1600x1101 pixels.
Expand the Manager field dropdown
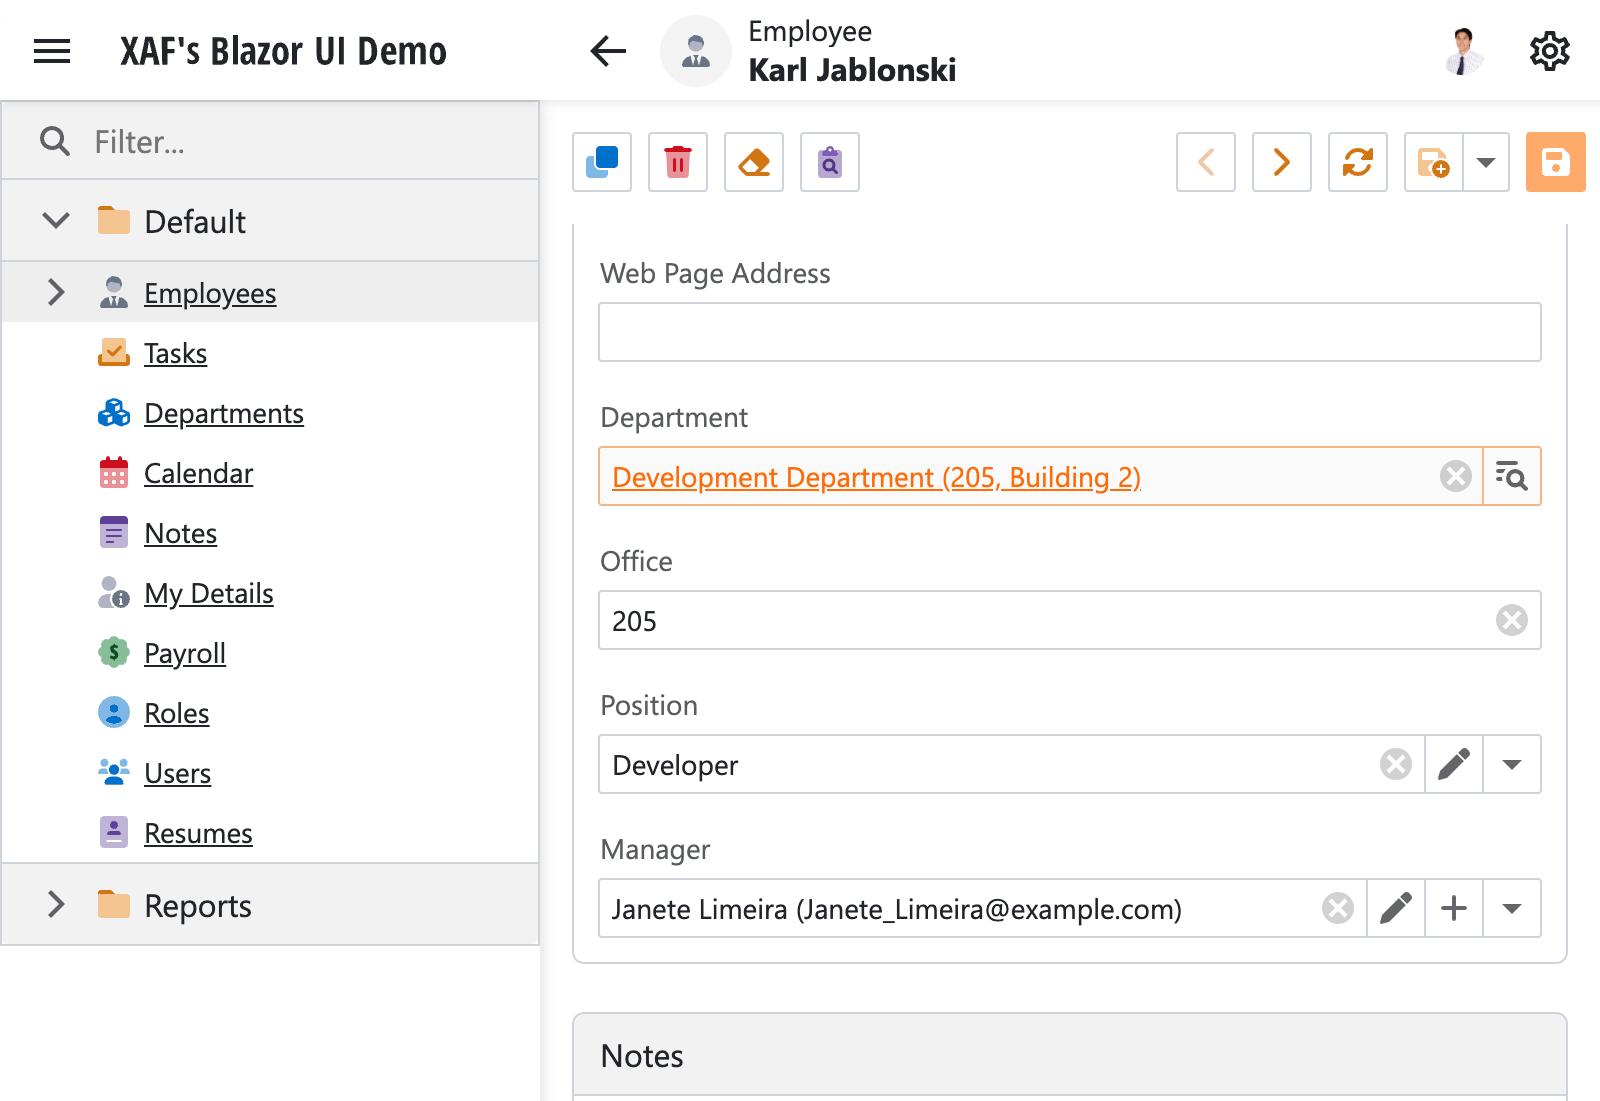[1512, 909]
